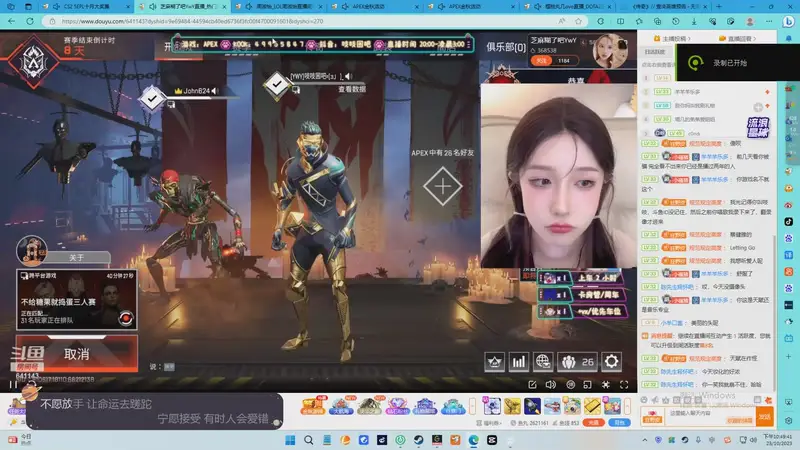
Task: Send chat message with 发送 button
Action: [764, 416]
